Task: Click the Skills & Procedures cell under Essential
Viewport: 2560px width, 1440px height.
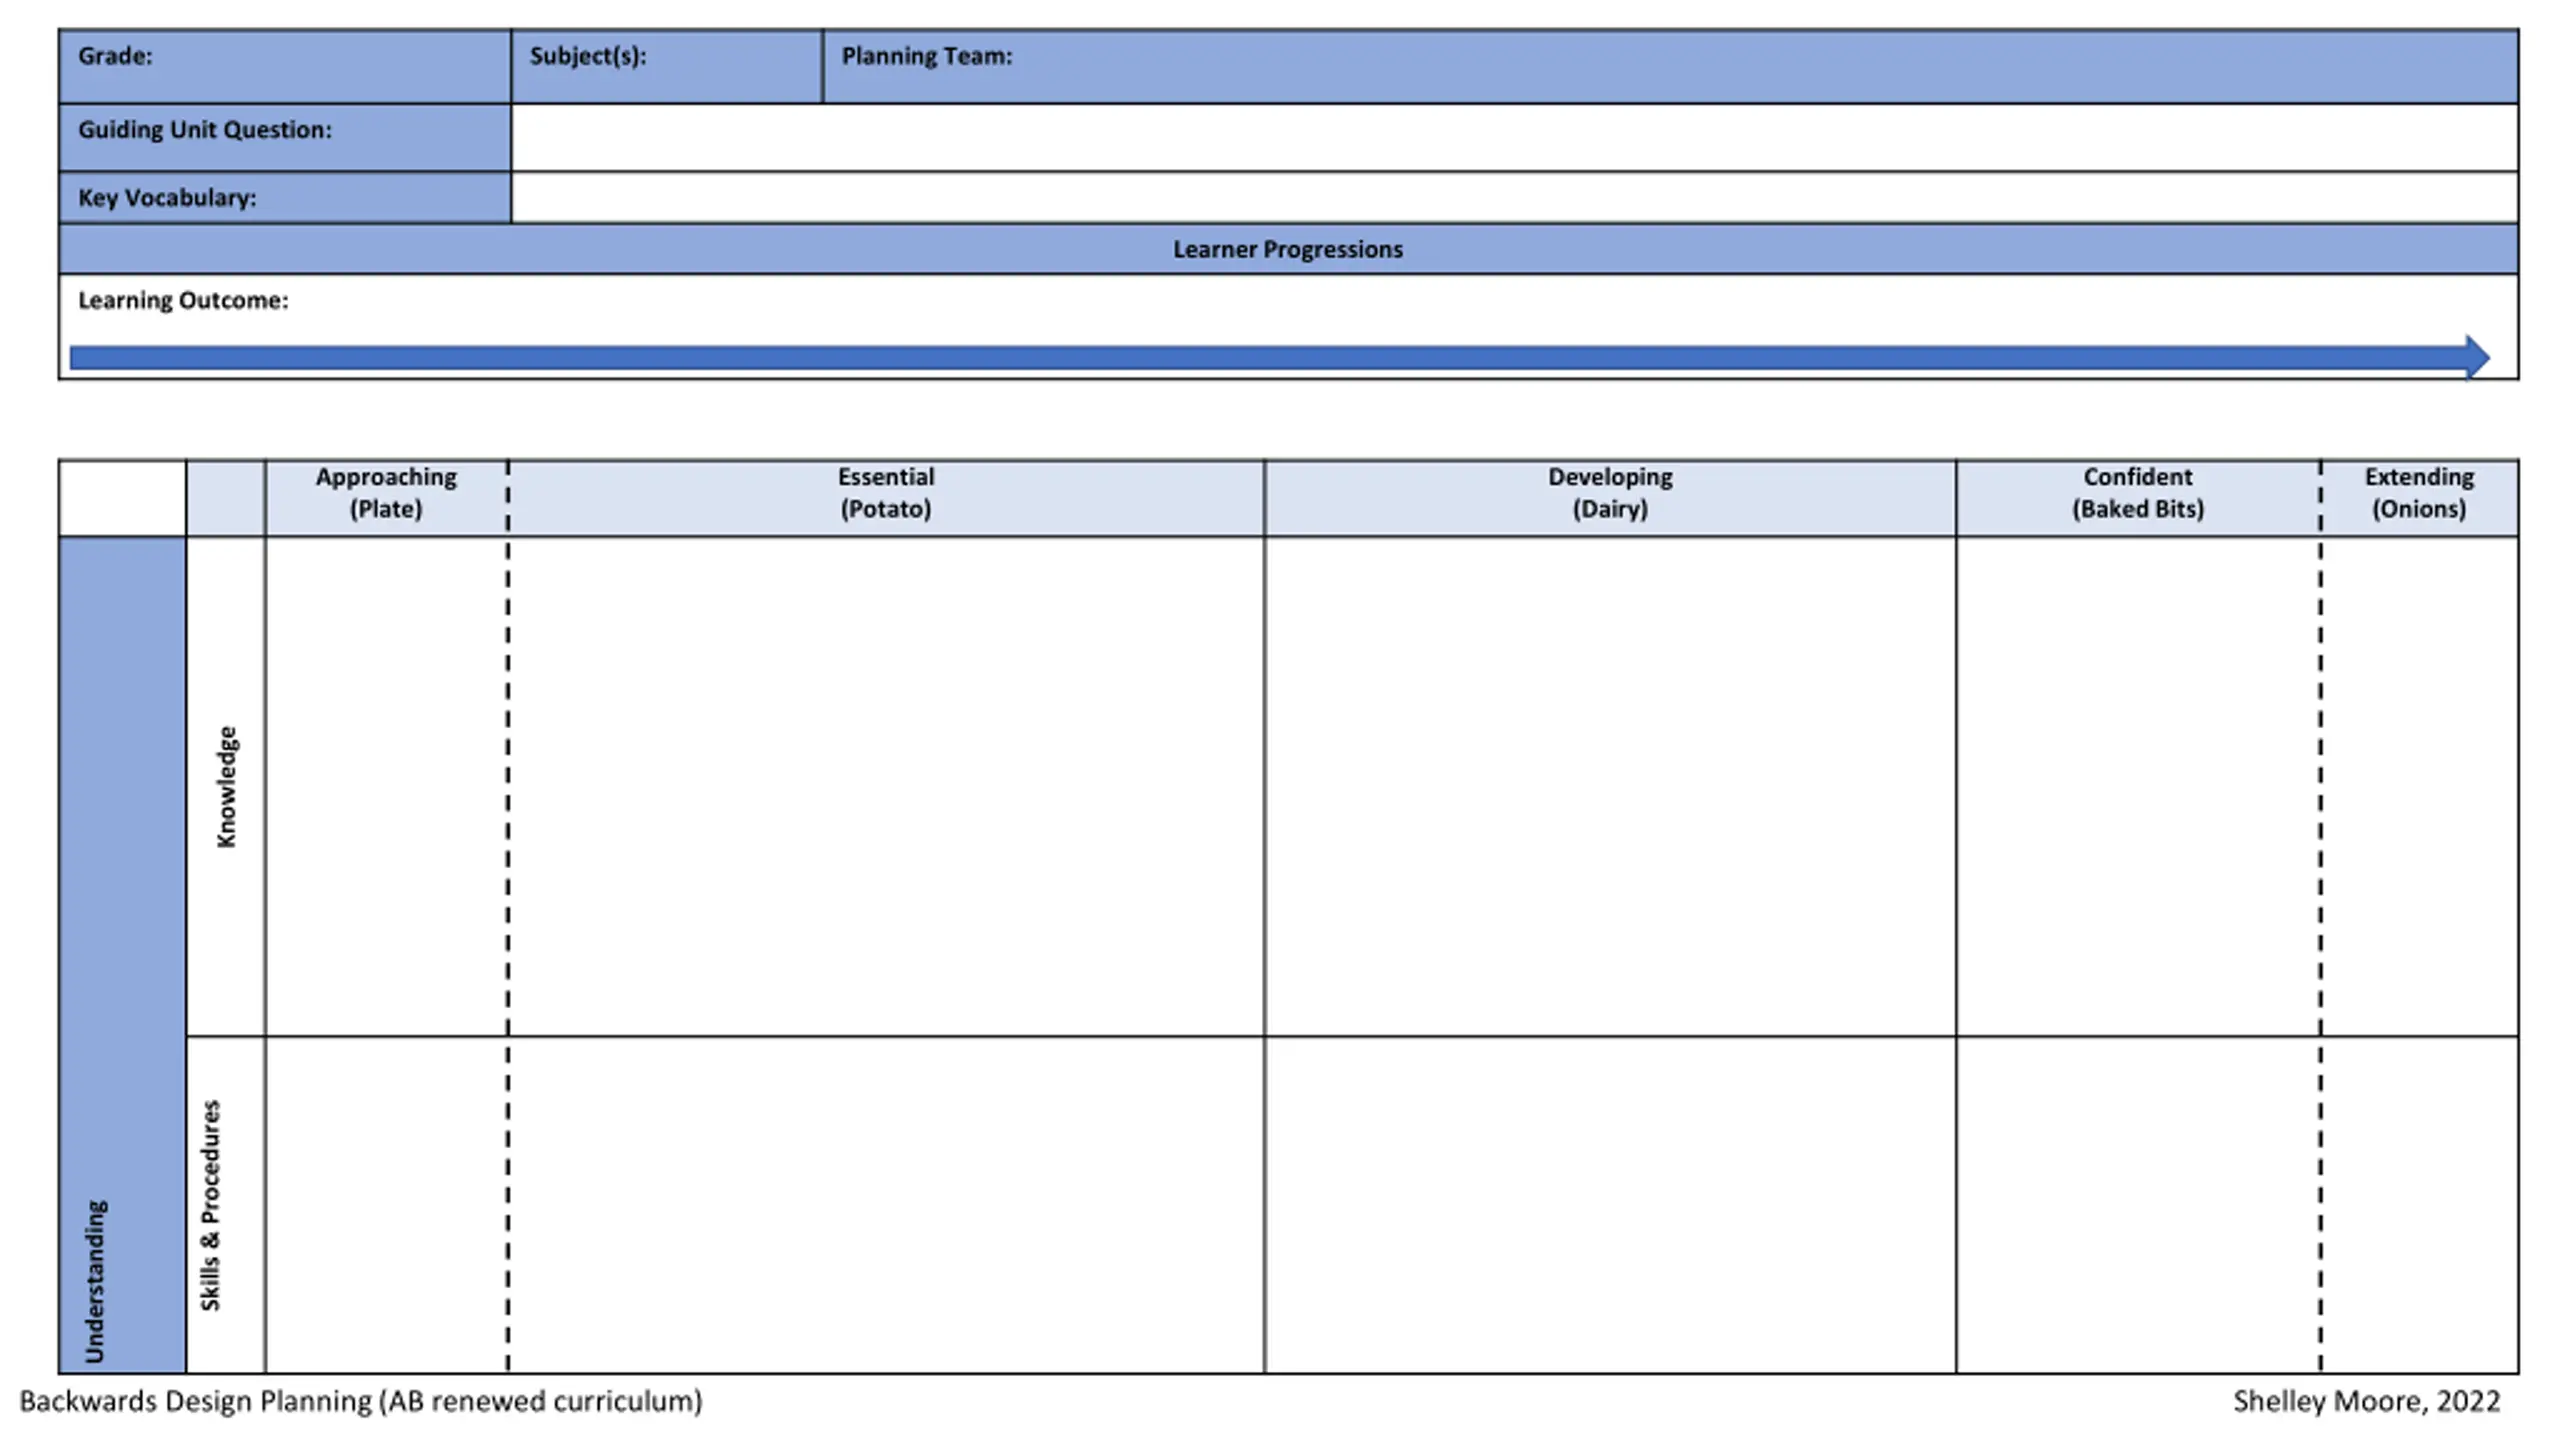Action: click(x=886, y=1205)
